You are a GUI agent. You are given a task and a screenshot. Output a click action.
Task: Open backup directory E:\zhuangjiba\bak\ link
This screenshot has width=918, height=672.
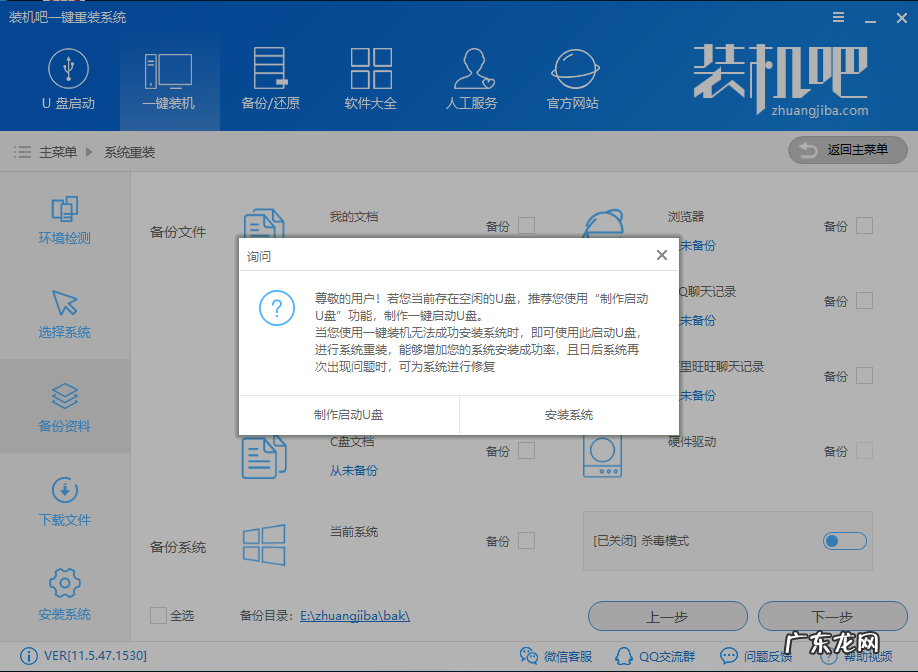click(x=355, y=616)
